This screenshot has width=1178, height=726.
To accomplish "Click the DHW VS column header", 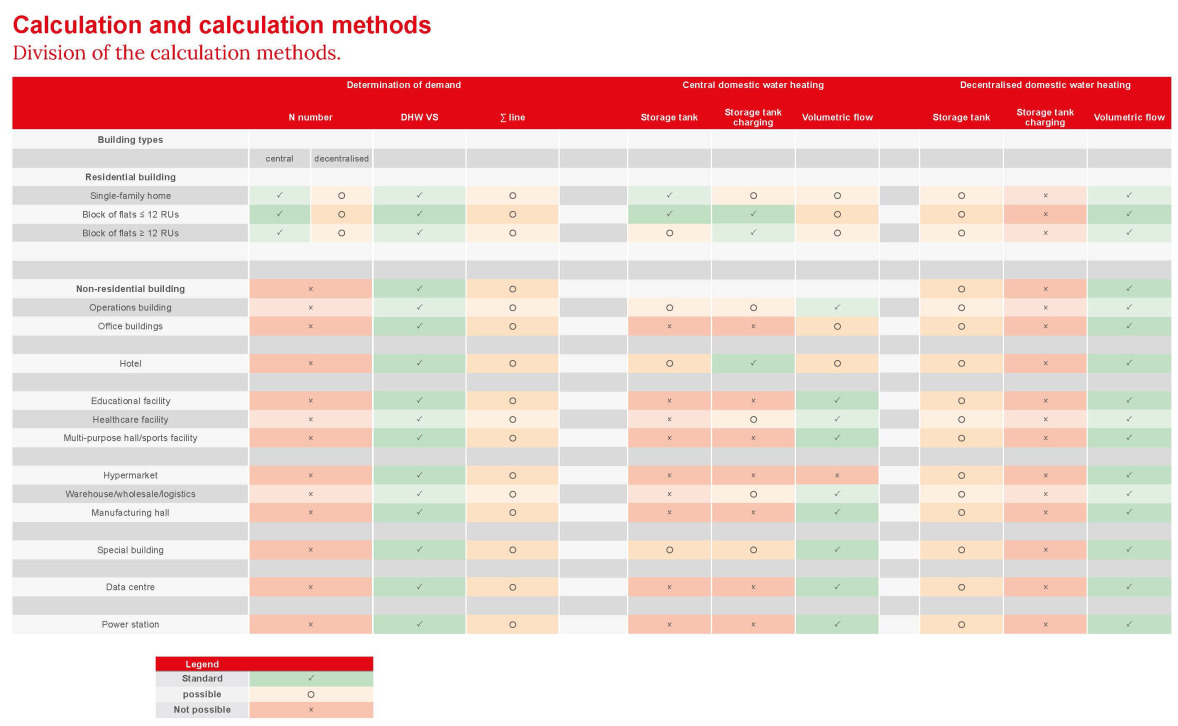I will (x=419, y=118).
